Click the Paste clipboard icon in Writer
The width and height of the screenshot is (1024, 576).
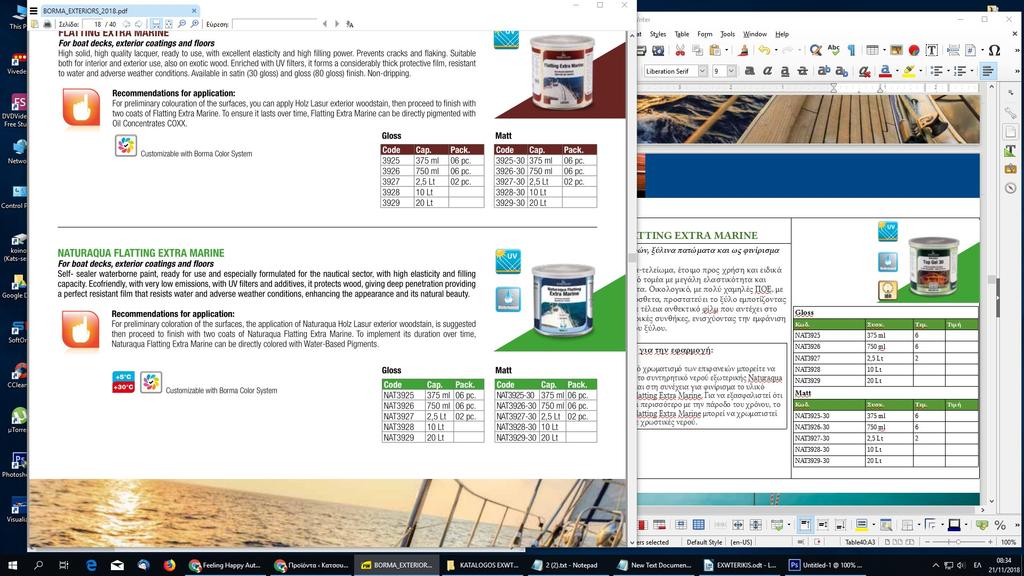(715, 50)
